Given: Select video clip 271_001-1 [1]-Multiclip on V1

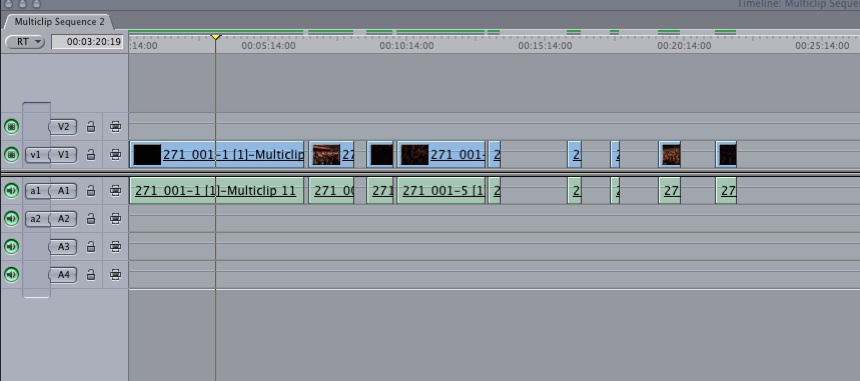Looking at the screenshot, I should point(217,155).
